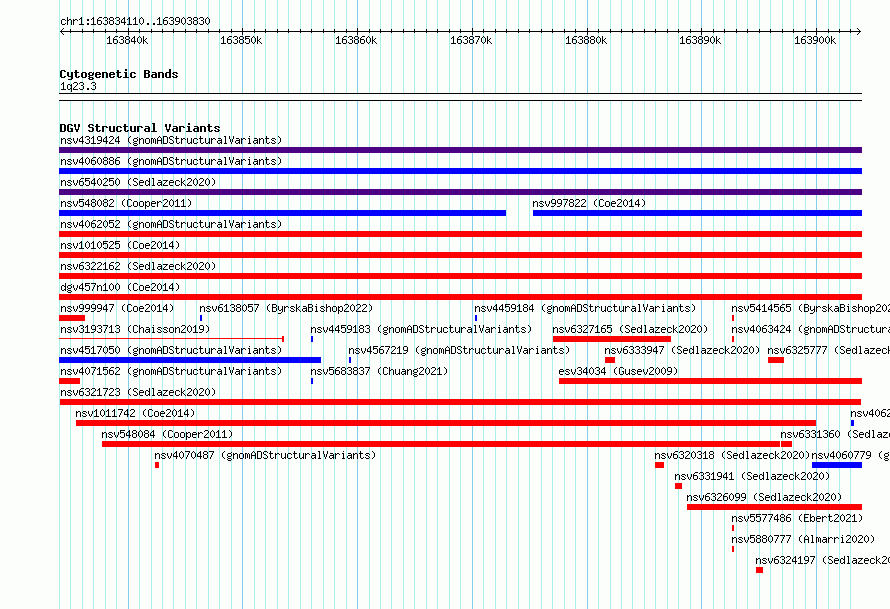
Task: Click the nsv6333947 (Sedlazeck2020) label
Action: click(682, 350)
